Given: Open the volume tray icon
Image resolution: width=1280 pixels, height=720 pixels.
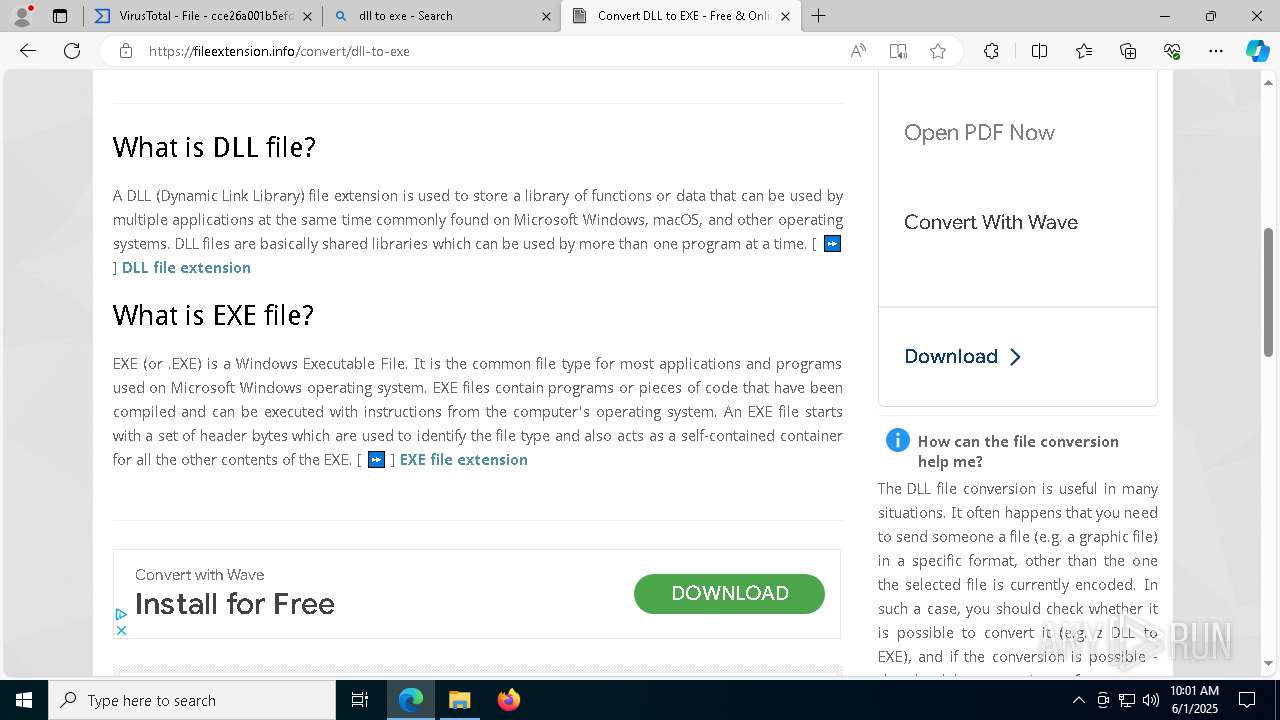Looking at the screenshot, I should click(1150, 700).
